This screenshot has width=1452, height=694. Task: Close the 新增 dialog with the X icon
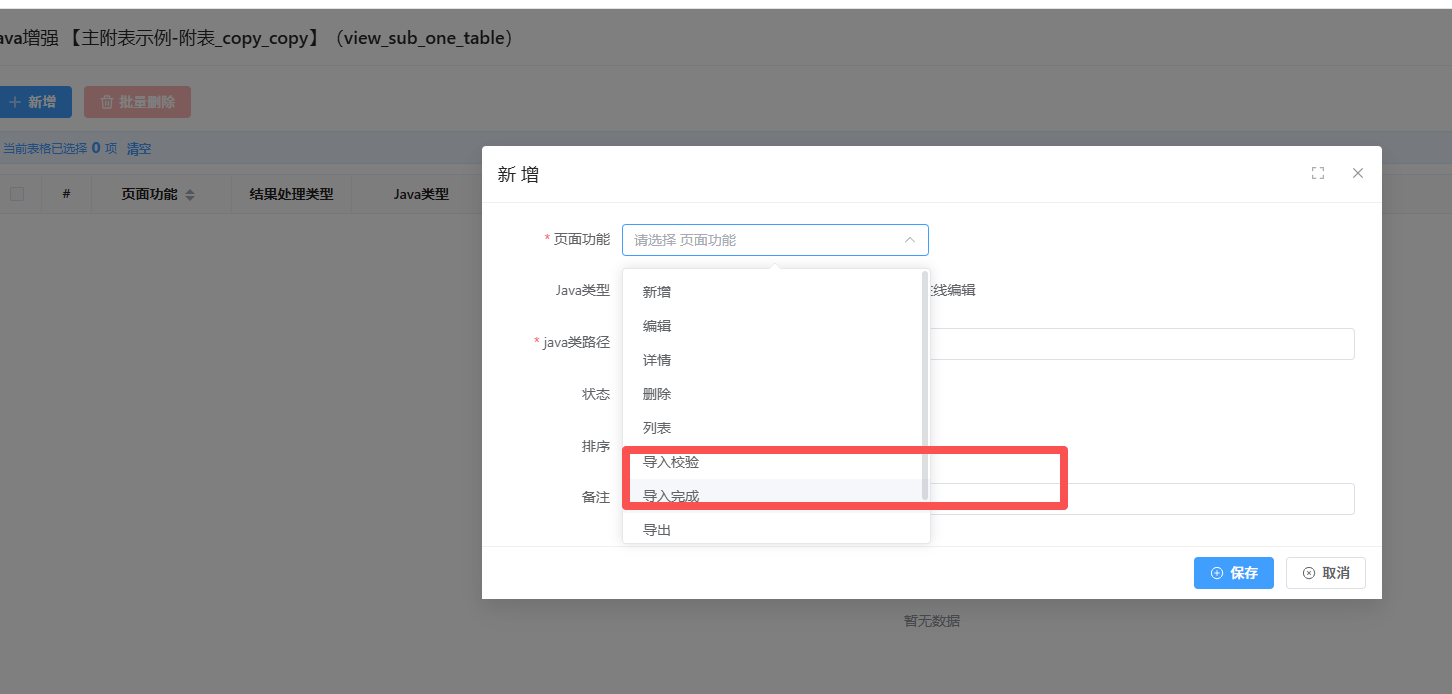tap(1357, 173)
